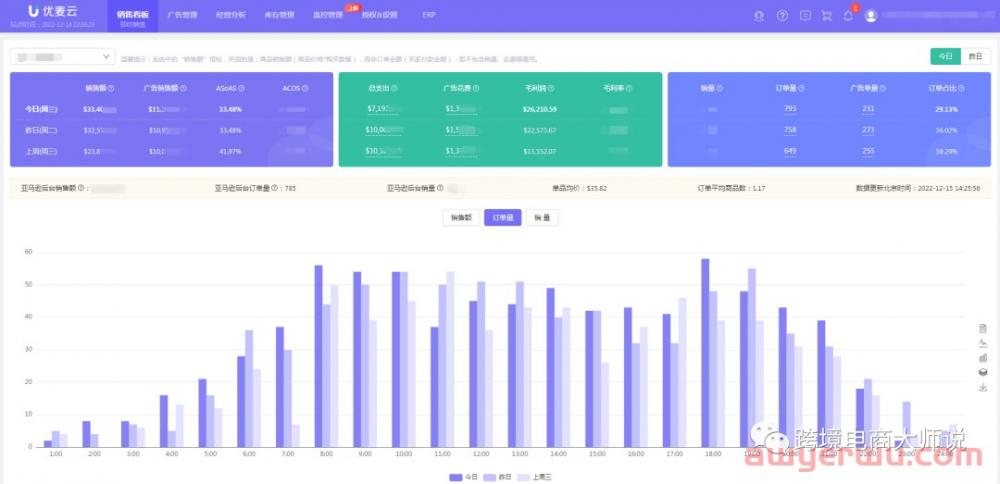Image resolution: width=1000 pixels, height=484 pixels.
Task: Open the customer service headset icon
Action: pyautogui.click(x=759, y=16)
